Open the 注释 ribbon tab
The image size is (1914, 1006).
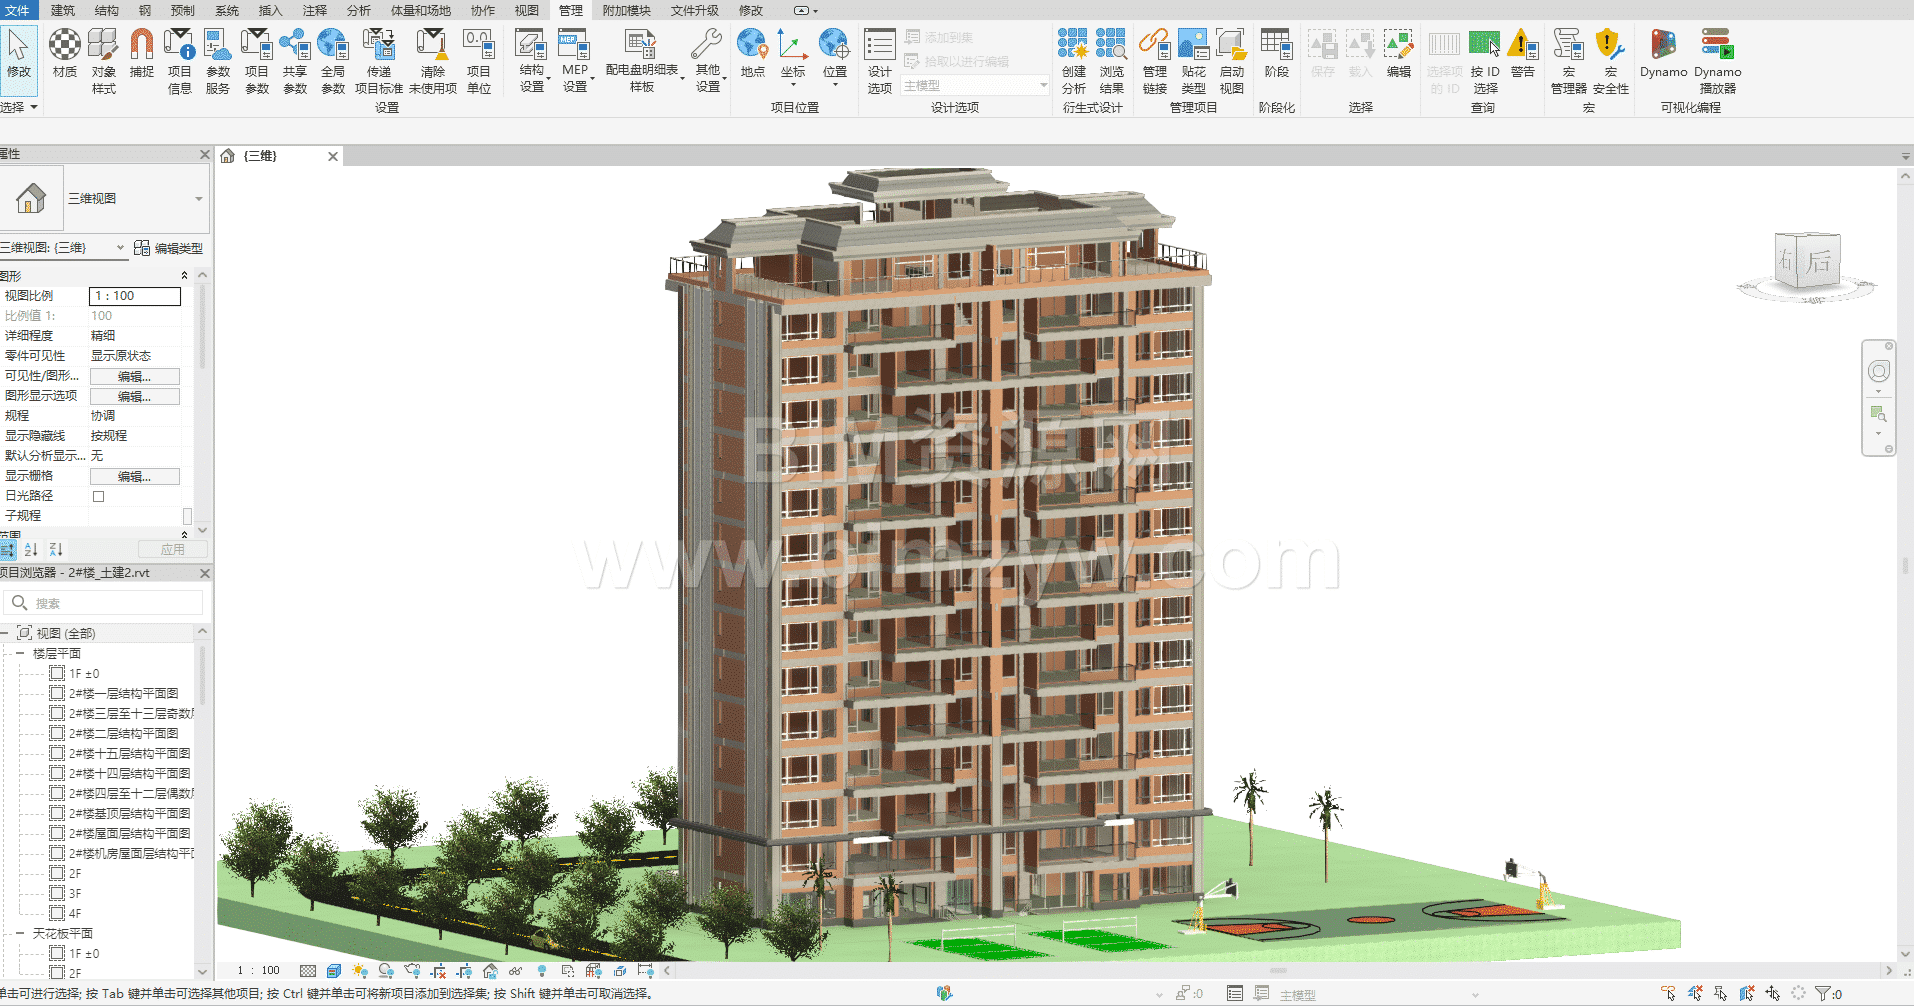point(315,10)
